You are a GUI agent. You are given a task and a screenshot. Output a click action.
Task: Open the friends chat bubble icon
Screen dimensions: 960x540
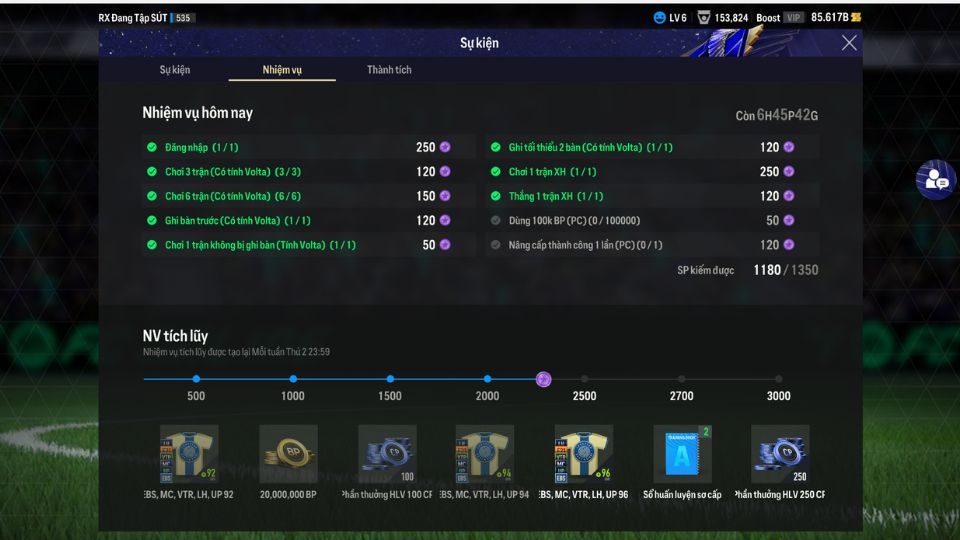click(936, 179)
